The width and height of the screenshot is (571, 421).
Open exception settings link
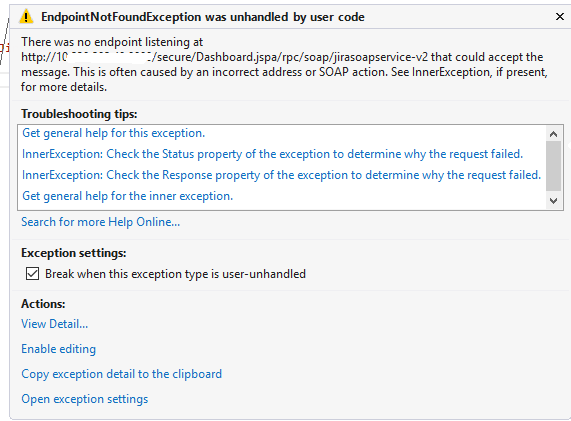pyautogui.click(x=85, y=399)
